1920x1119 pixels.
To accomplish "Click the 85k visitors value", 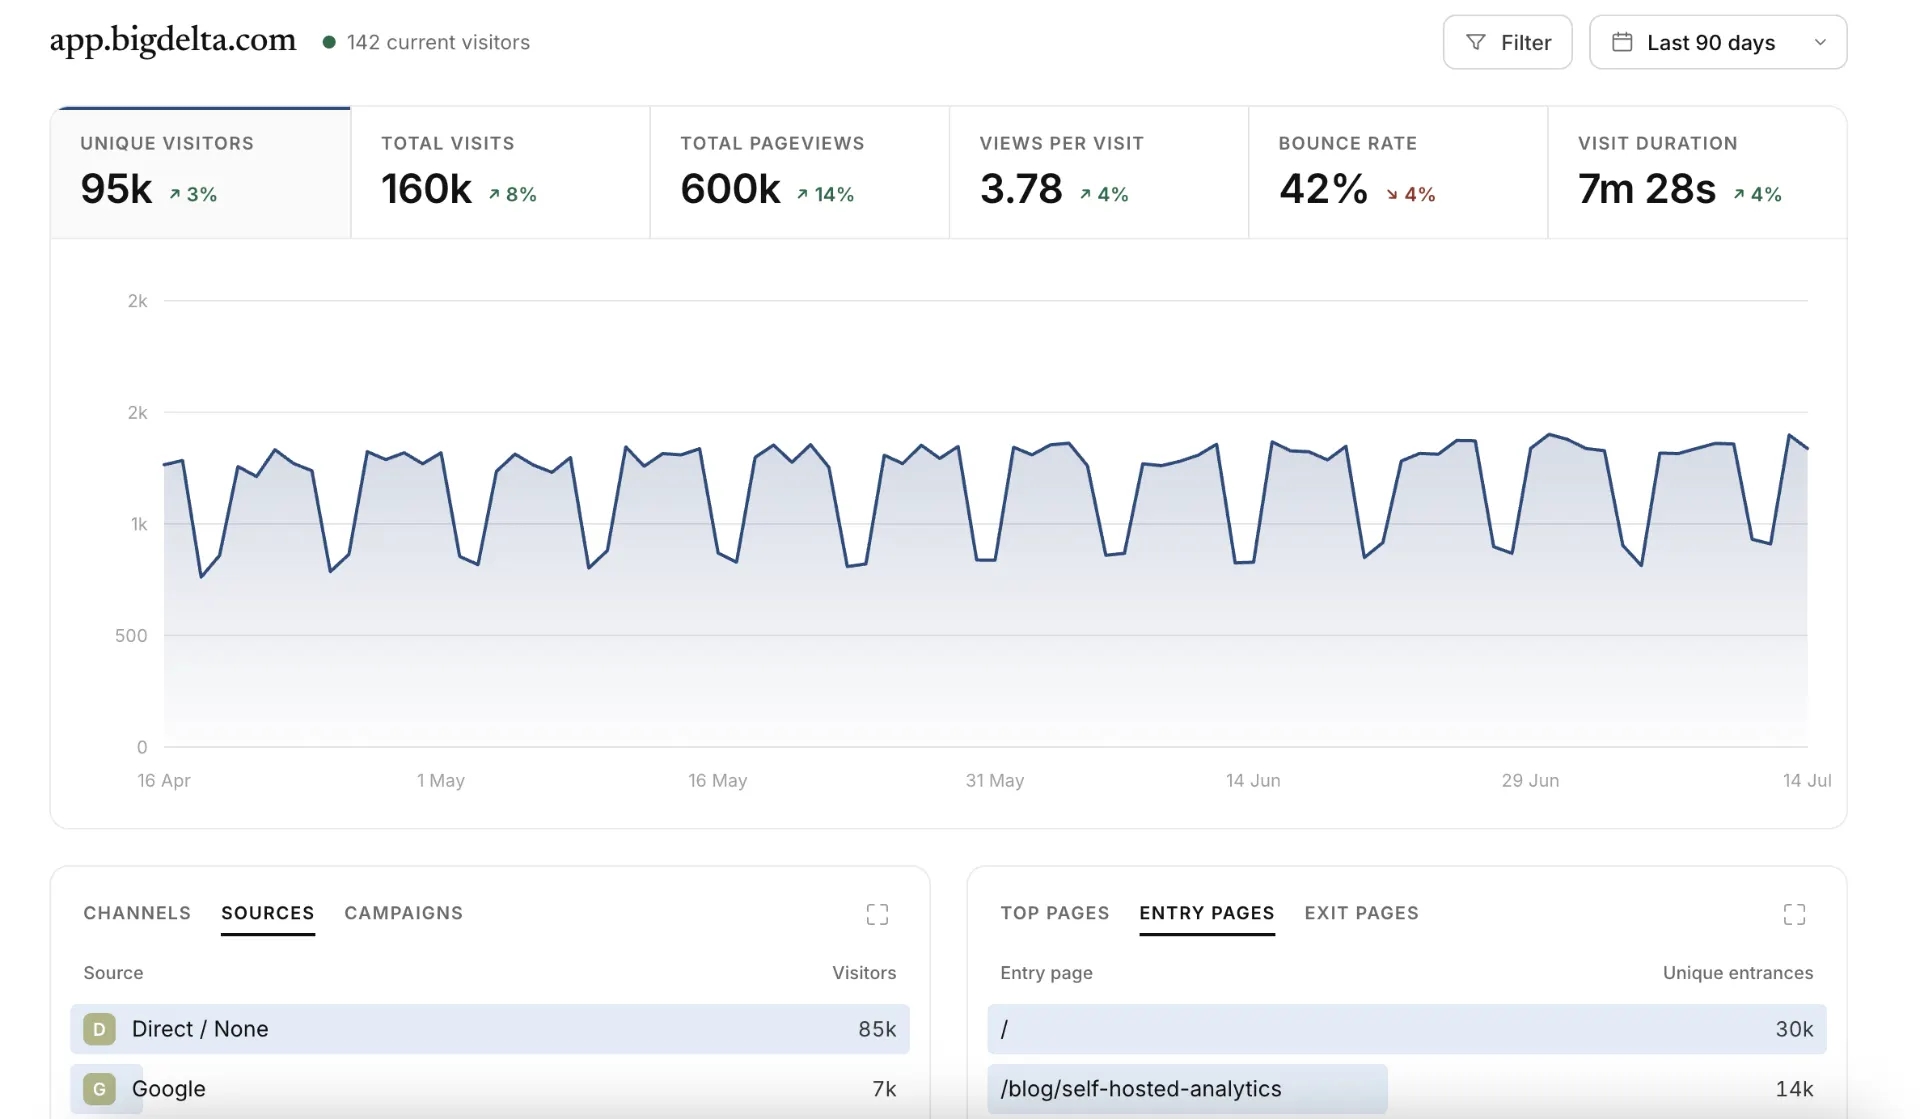I will pos(877,1029).
